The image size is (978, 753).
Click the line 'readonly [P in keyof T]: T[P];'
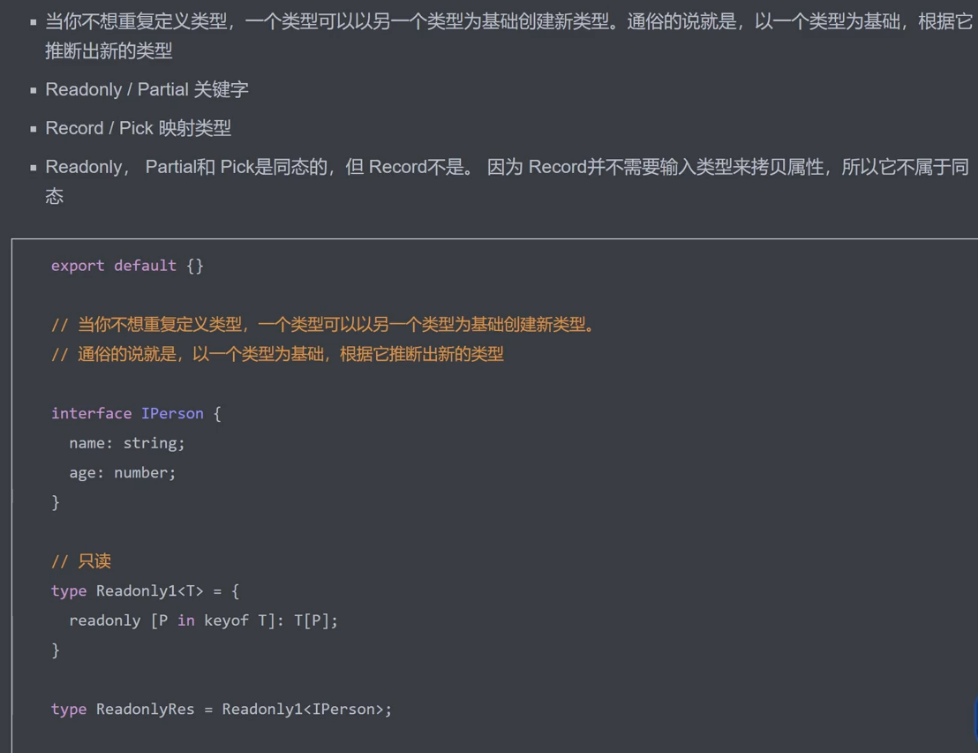pos(203,621)
